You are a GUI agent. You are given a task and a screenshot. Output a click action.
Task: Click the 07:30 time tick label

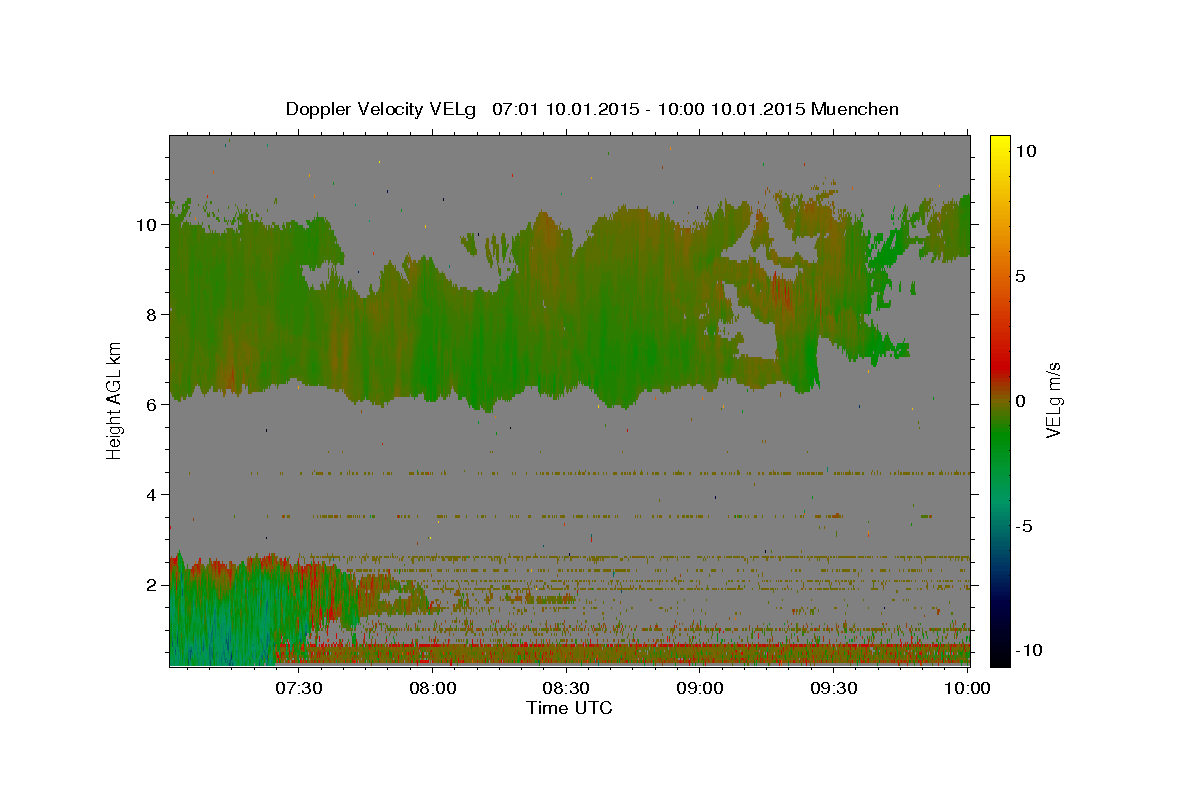click(299, 689)
